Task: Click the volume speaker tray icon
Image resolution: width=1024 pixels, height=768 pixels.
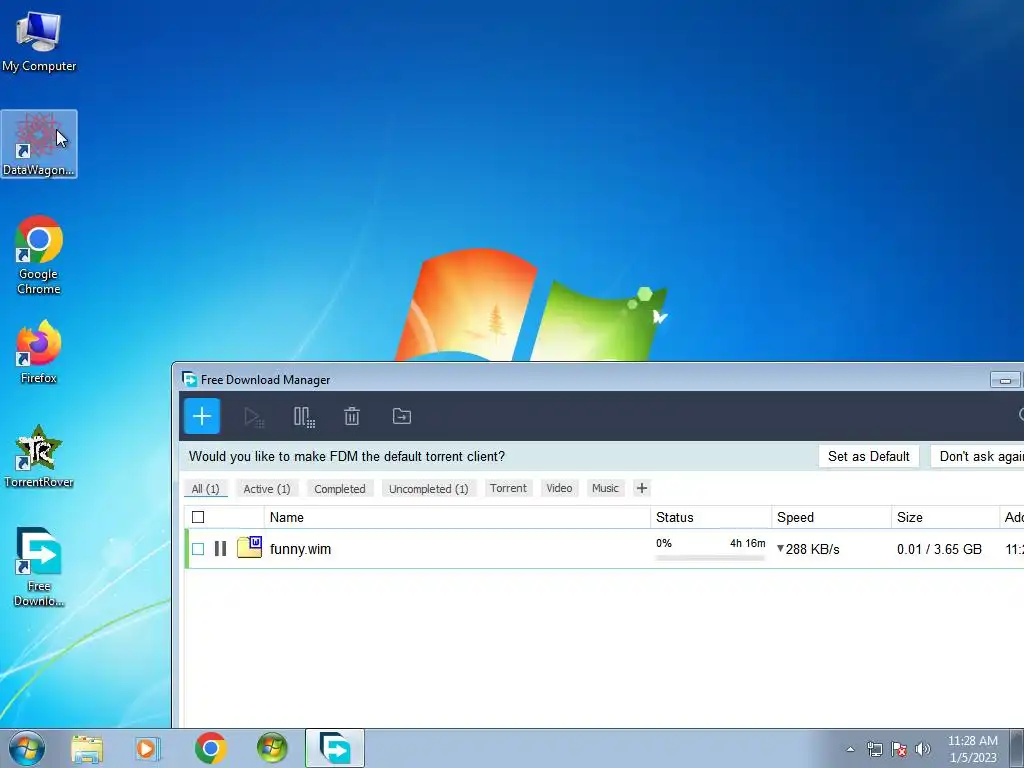Action: coord(923,749)
